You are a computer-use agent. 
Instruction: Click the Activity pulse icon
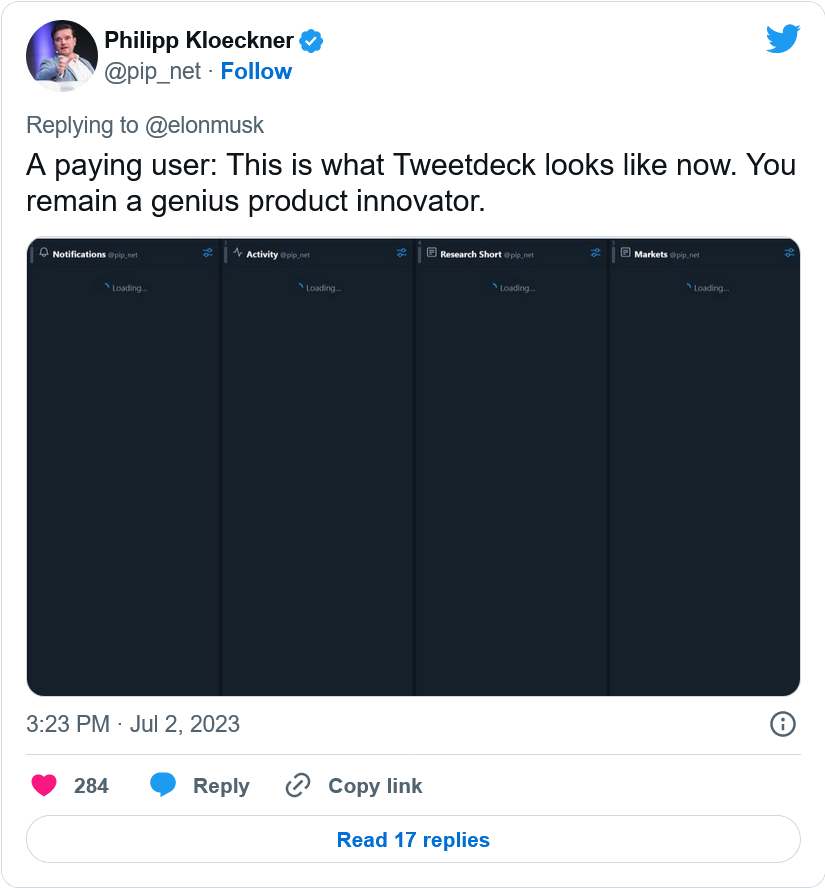click(x=238, y=254)
